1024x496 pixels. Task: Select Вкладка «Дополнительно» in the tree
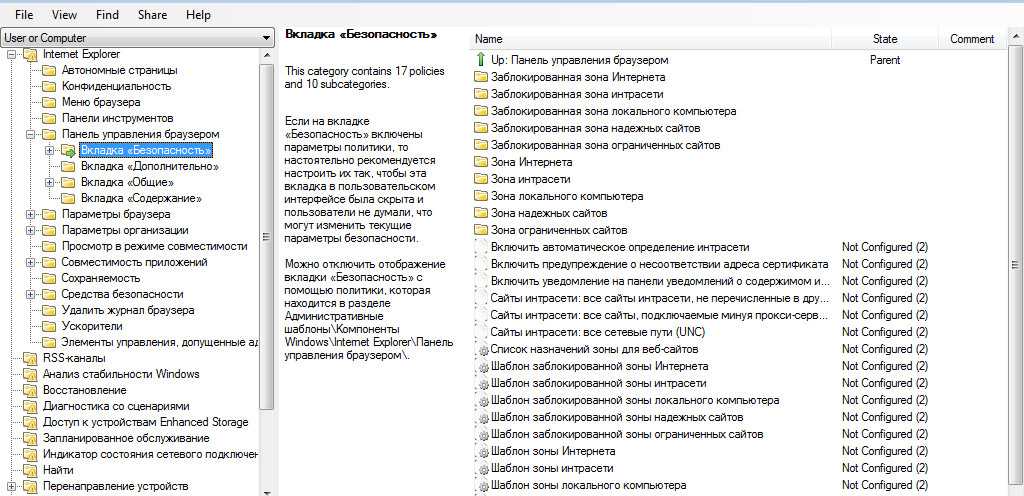(149, 166)
